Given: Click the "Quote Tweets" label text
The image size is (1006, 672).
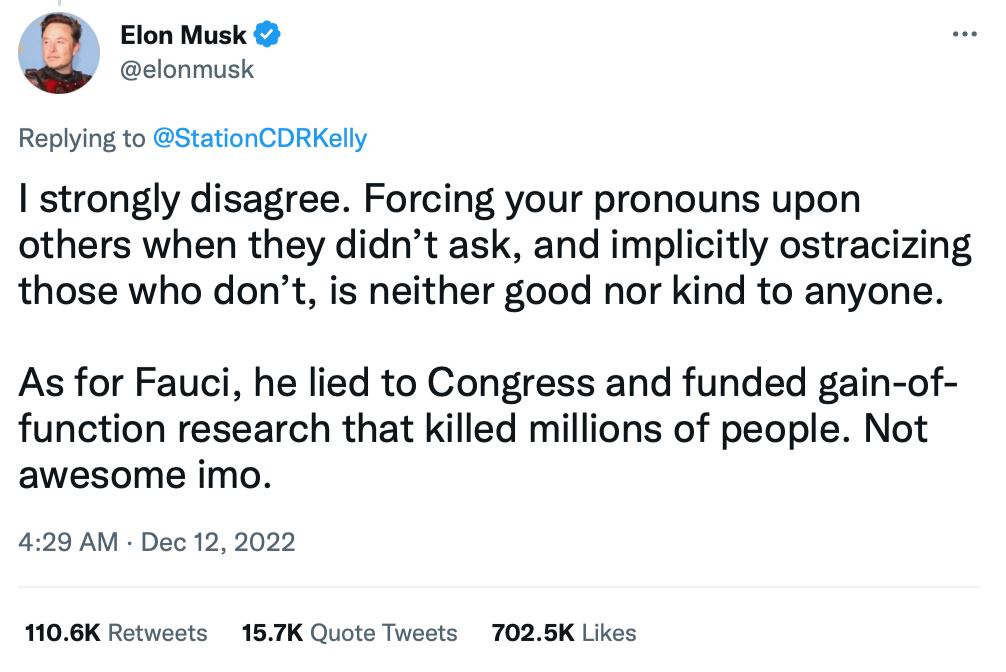Looking at the screenshot, I should click(383, 632).
